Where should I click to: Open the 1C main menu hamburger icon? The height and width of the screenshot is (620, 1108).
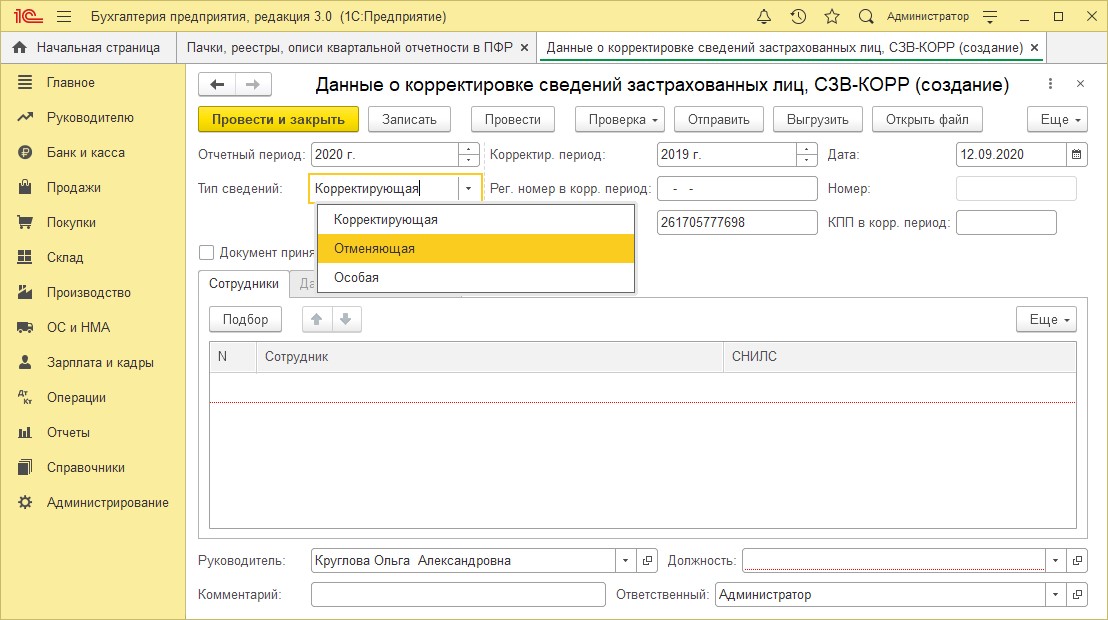pyautogui.click(x=64, y=16)
